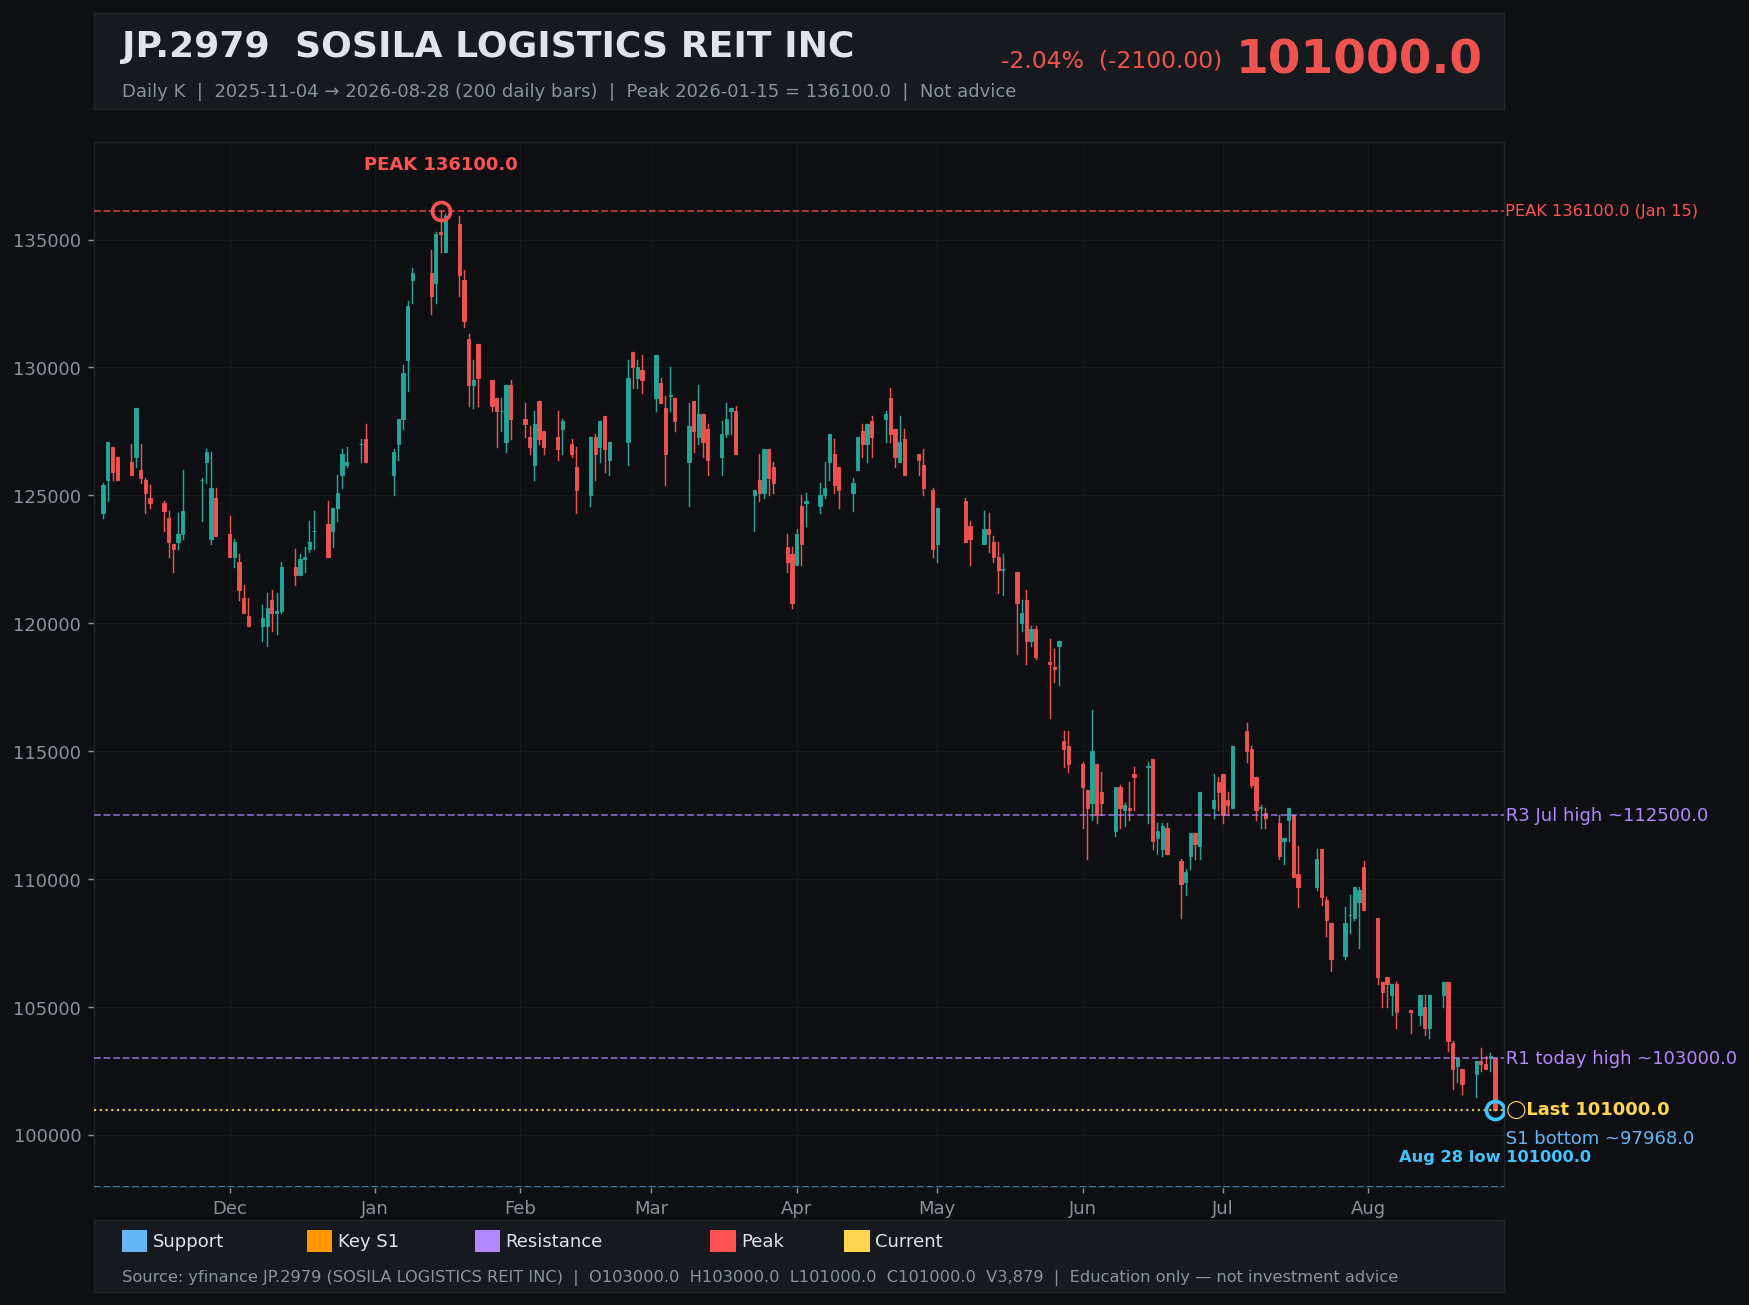
Task: Click the purple Resistance legend swatch
Action: click(487, 1241)
